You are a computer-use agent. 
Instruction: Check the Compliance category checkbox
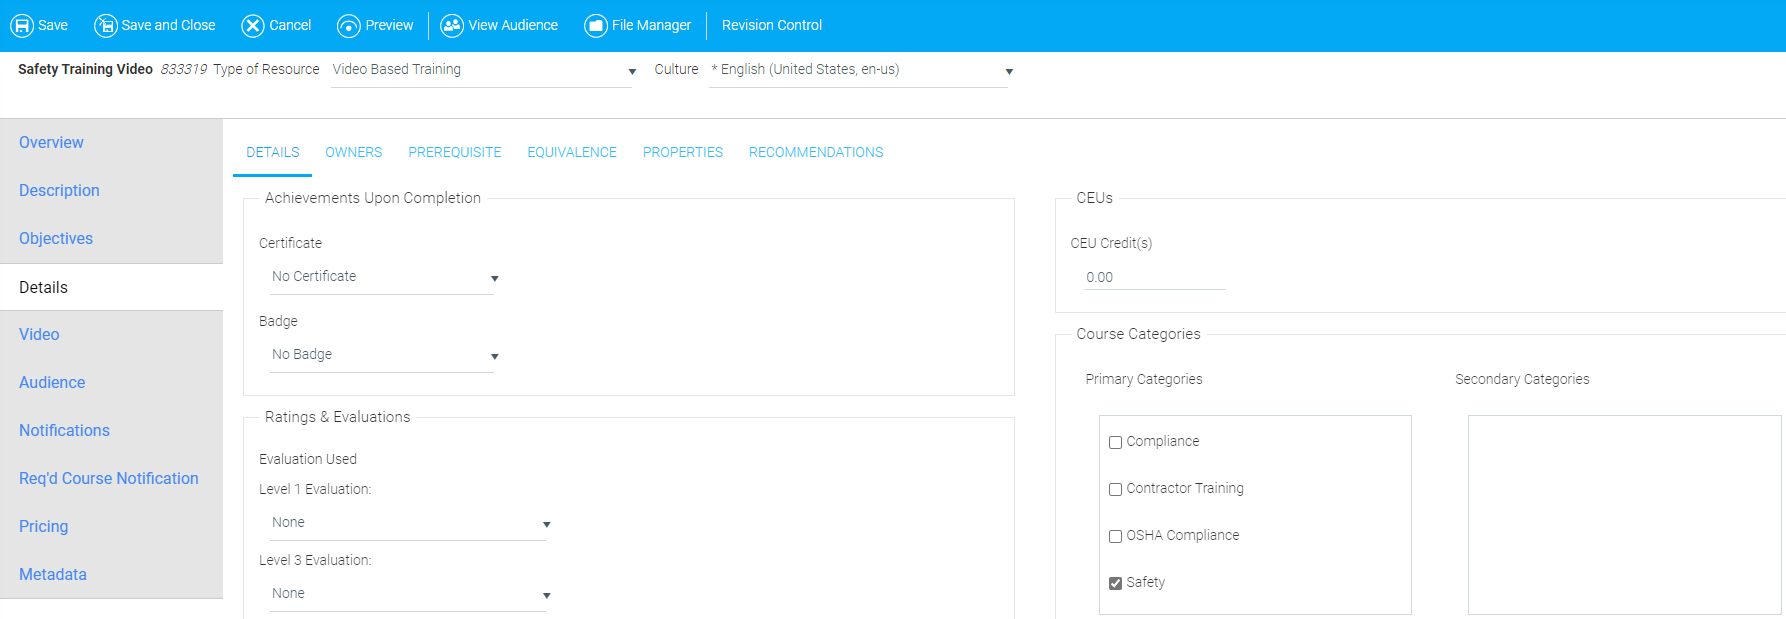(1115, 442)
